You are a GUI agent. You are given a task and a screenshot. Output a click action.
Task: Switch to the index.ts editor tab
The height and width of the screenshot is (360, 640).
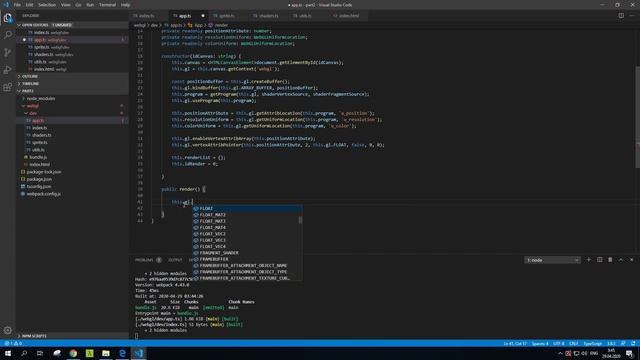tap(149, 16)
